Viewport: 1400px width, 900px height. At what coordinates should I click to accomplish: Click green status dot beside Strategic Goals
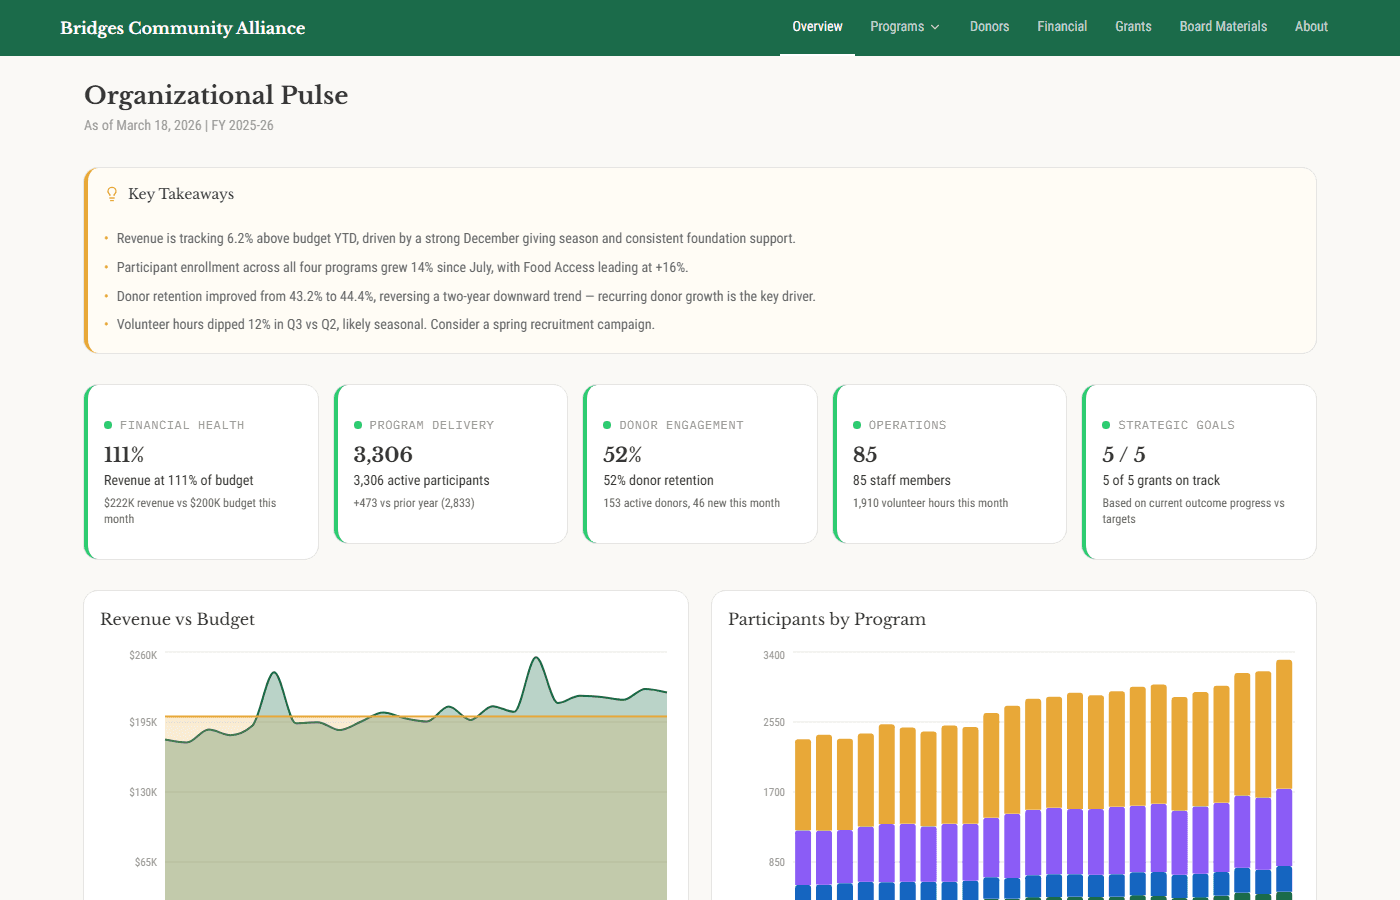pyautogui.click(x=1106, y=425)
